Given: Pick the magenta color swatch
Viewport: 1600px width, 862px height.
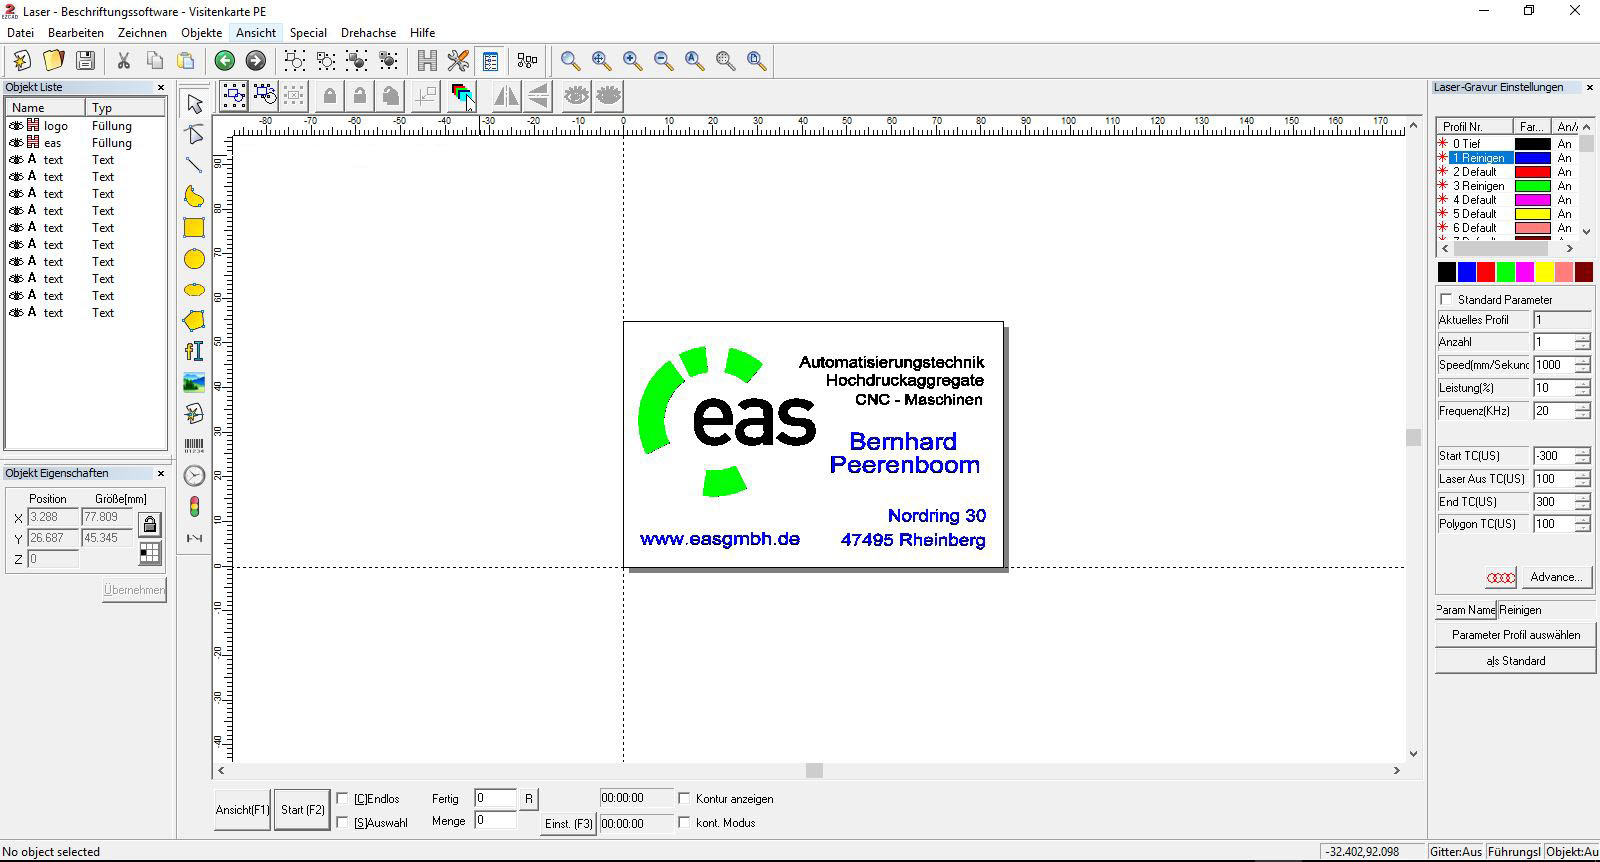Looking at the screenshot, I should 1525,272.
